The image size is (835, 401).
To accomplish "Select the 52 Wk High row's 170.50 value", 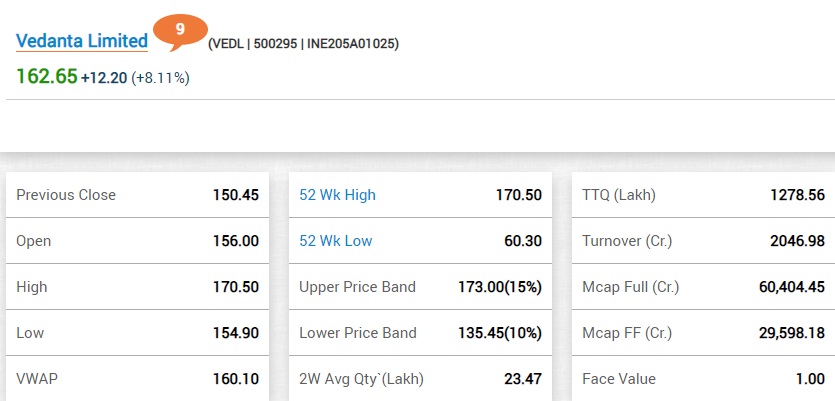I will (519, 195).
